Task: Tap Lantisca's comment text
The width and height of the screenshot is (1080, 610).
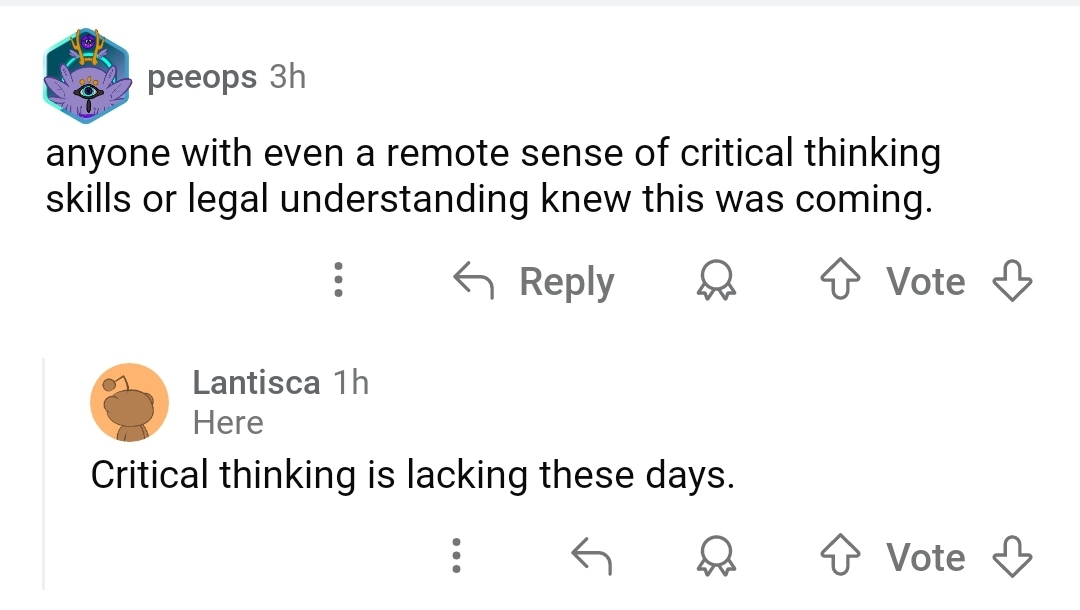Action: point(412,473)
